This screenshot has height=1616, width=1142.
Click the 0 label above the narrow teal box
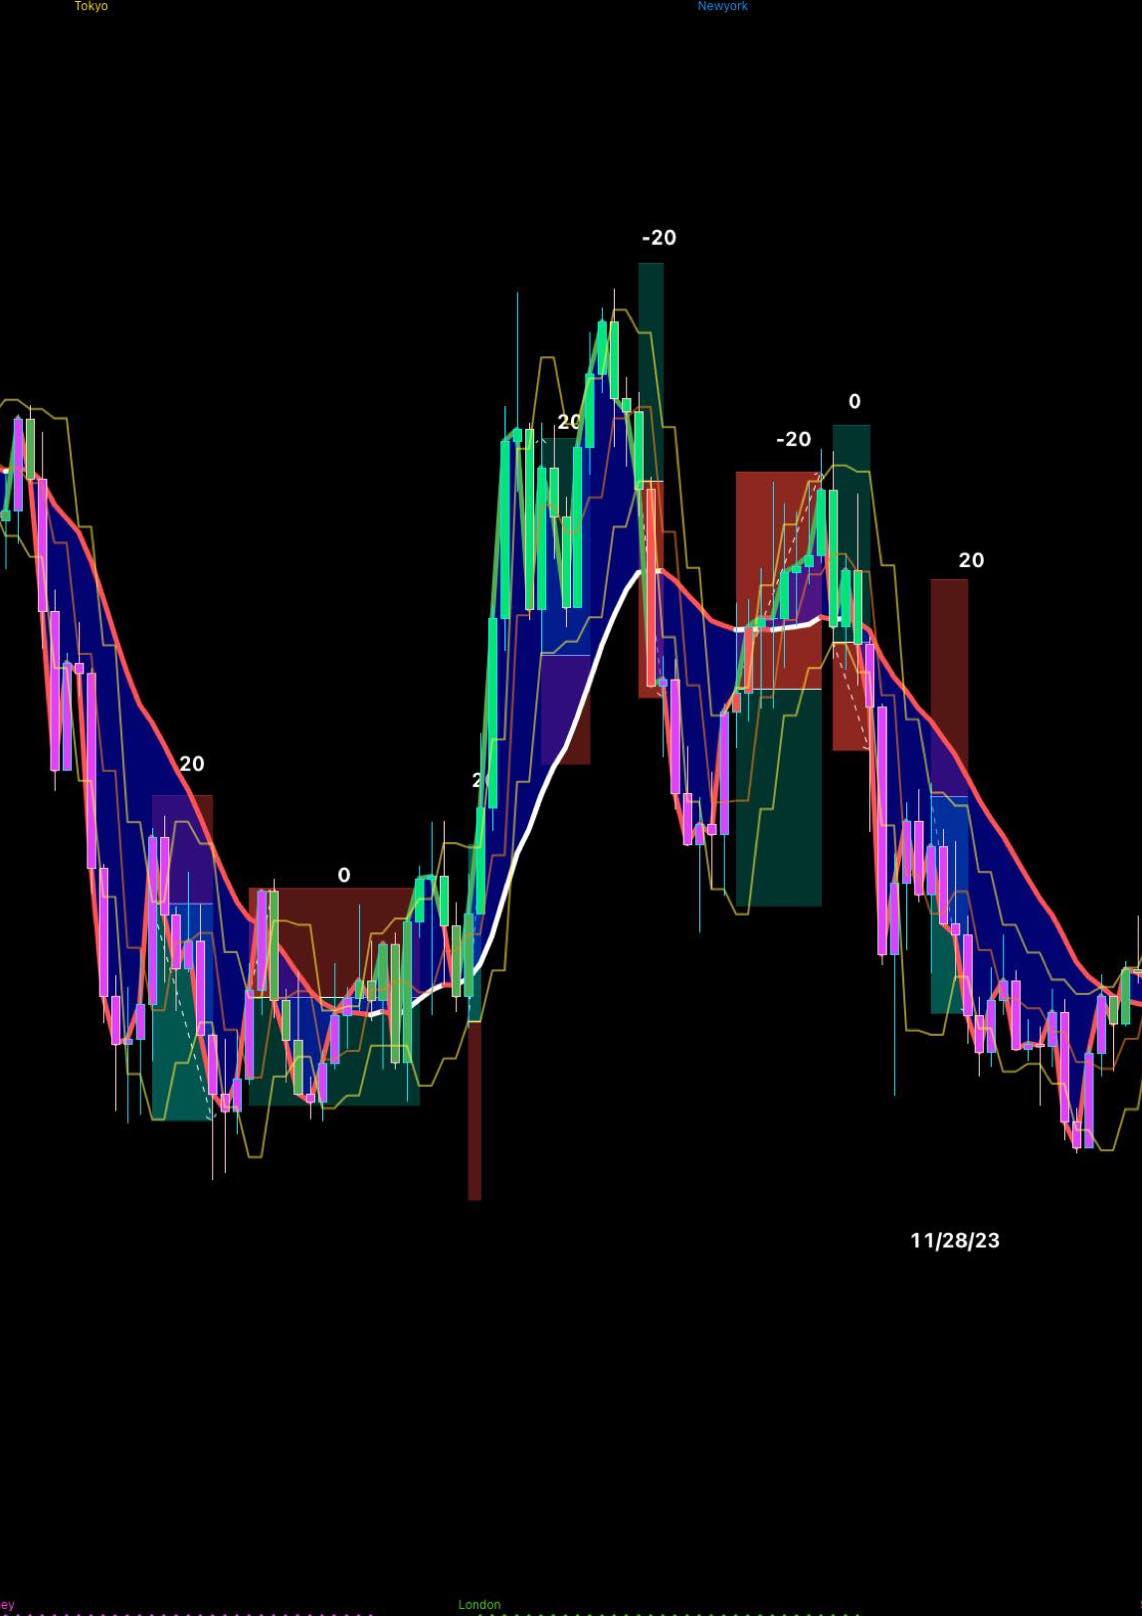(x=854, y=401)
